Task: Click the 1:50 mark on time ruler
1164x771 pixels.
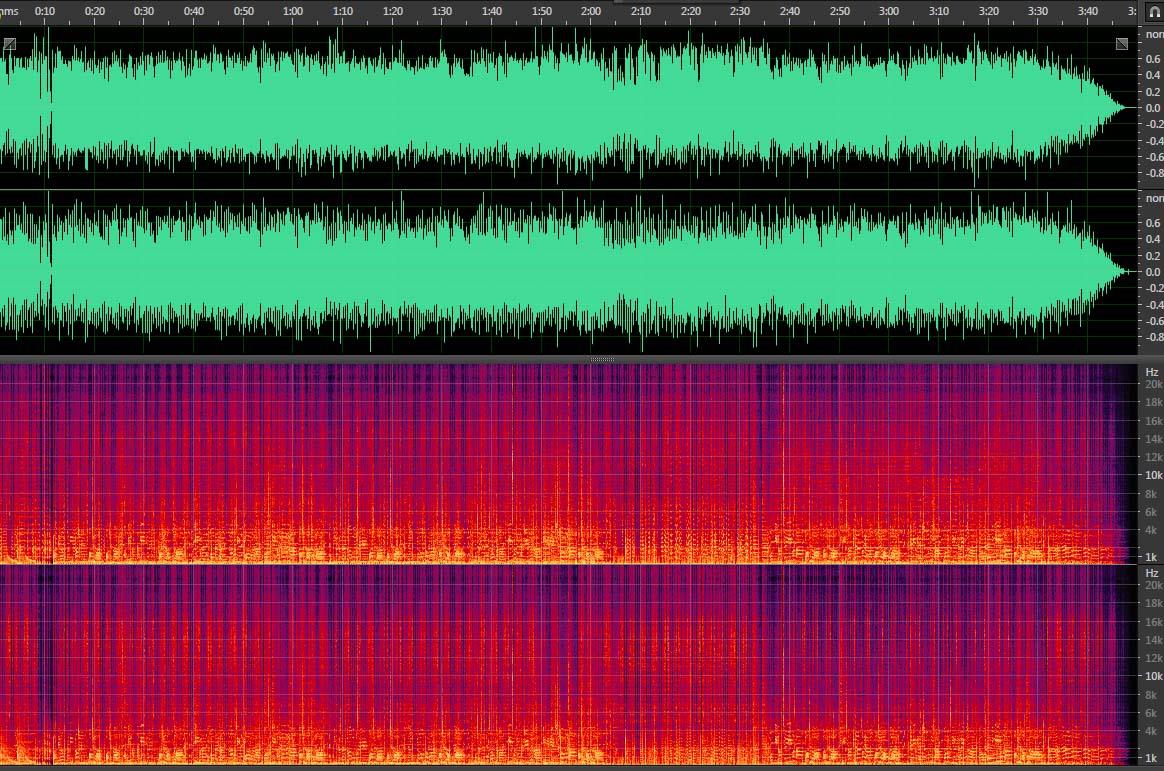Action: click(x=542, y=11)
